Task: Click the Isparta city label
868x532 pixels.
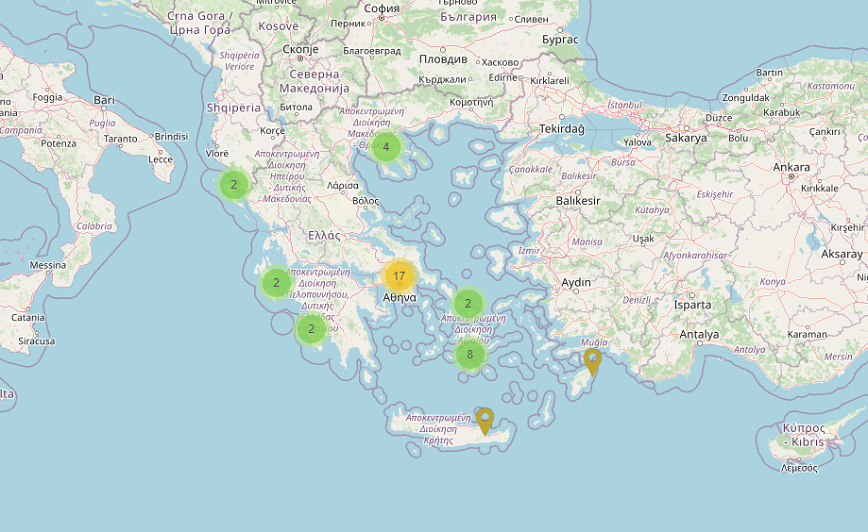Action: 693,305
